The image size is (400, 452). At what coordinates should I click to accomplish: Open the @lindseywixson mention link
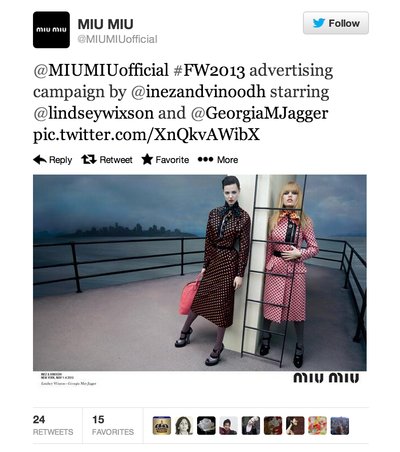coord(93,113)
